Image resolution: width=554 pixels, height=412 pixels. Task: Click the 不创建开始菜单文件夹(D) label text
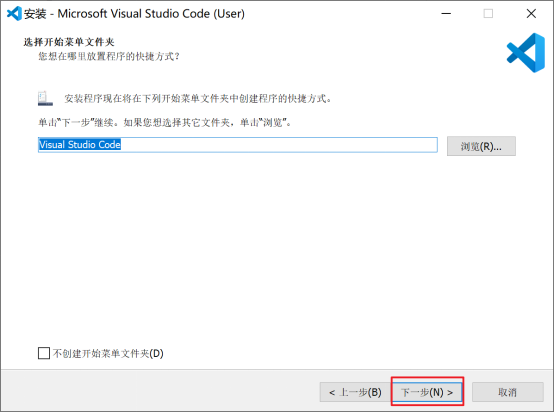[108, 353]
